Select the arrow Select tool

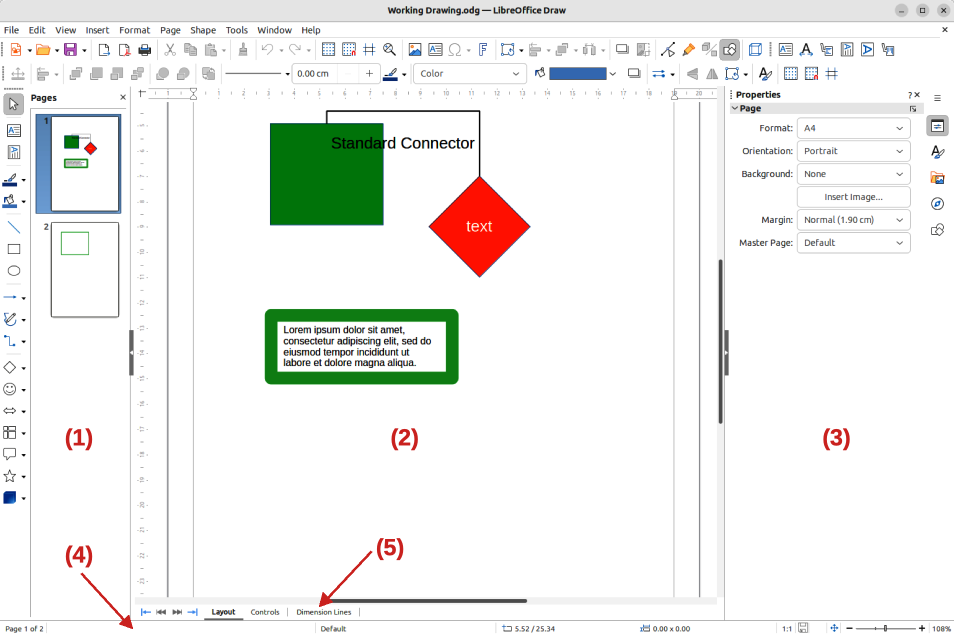tap(13, 105)
